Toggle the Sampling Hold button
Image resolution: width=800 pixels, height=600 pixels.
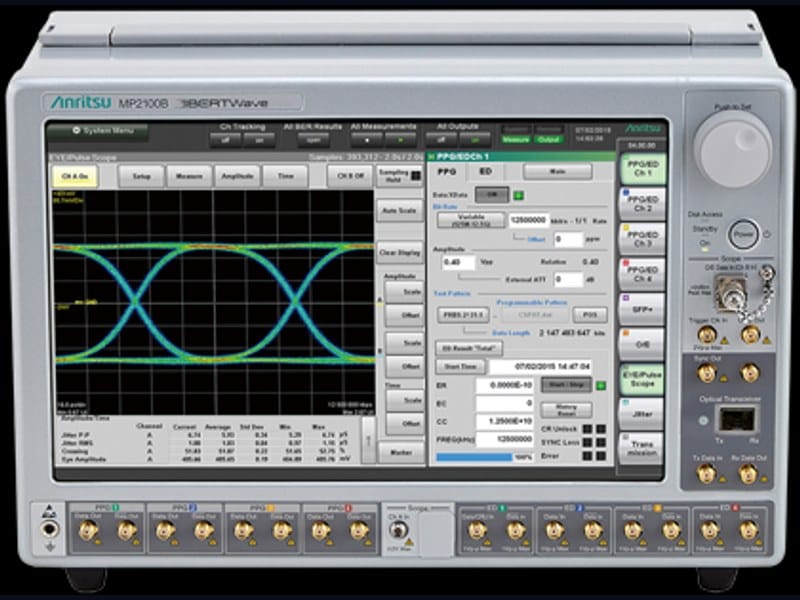click(400, 176)
